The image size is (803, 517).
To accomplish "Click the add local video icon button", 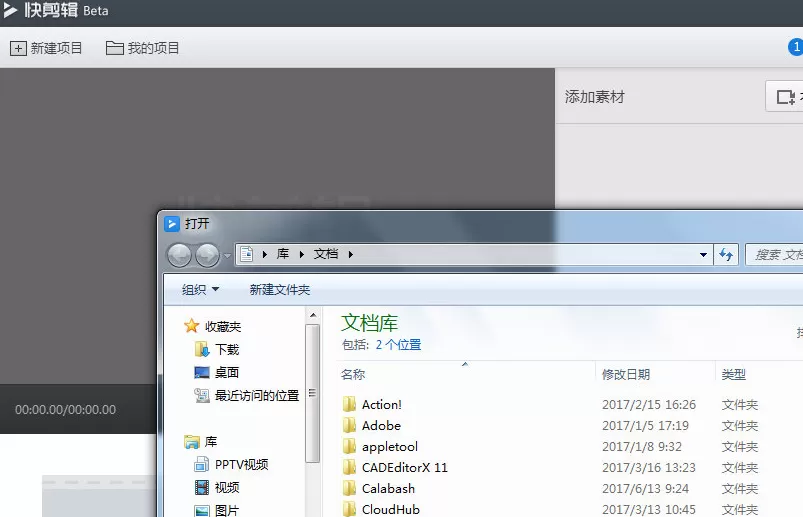I will coord(785,96).
